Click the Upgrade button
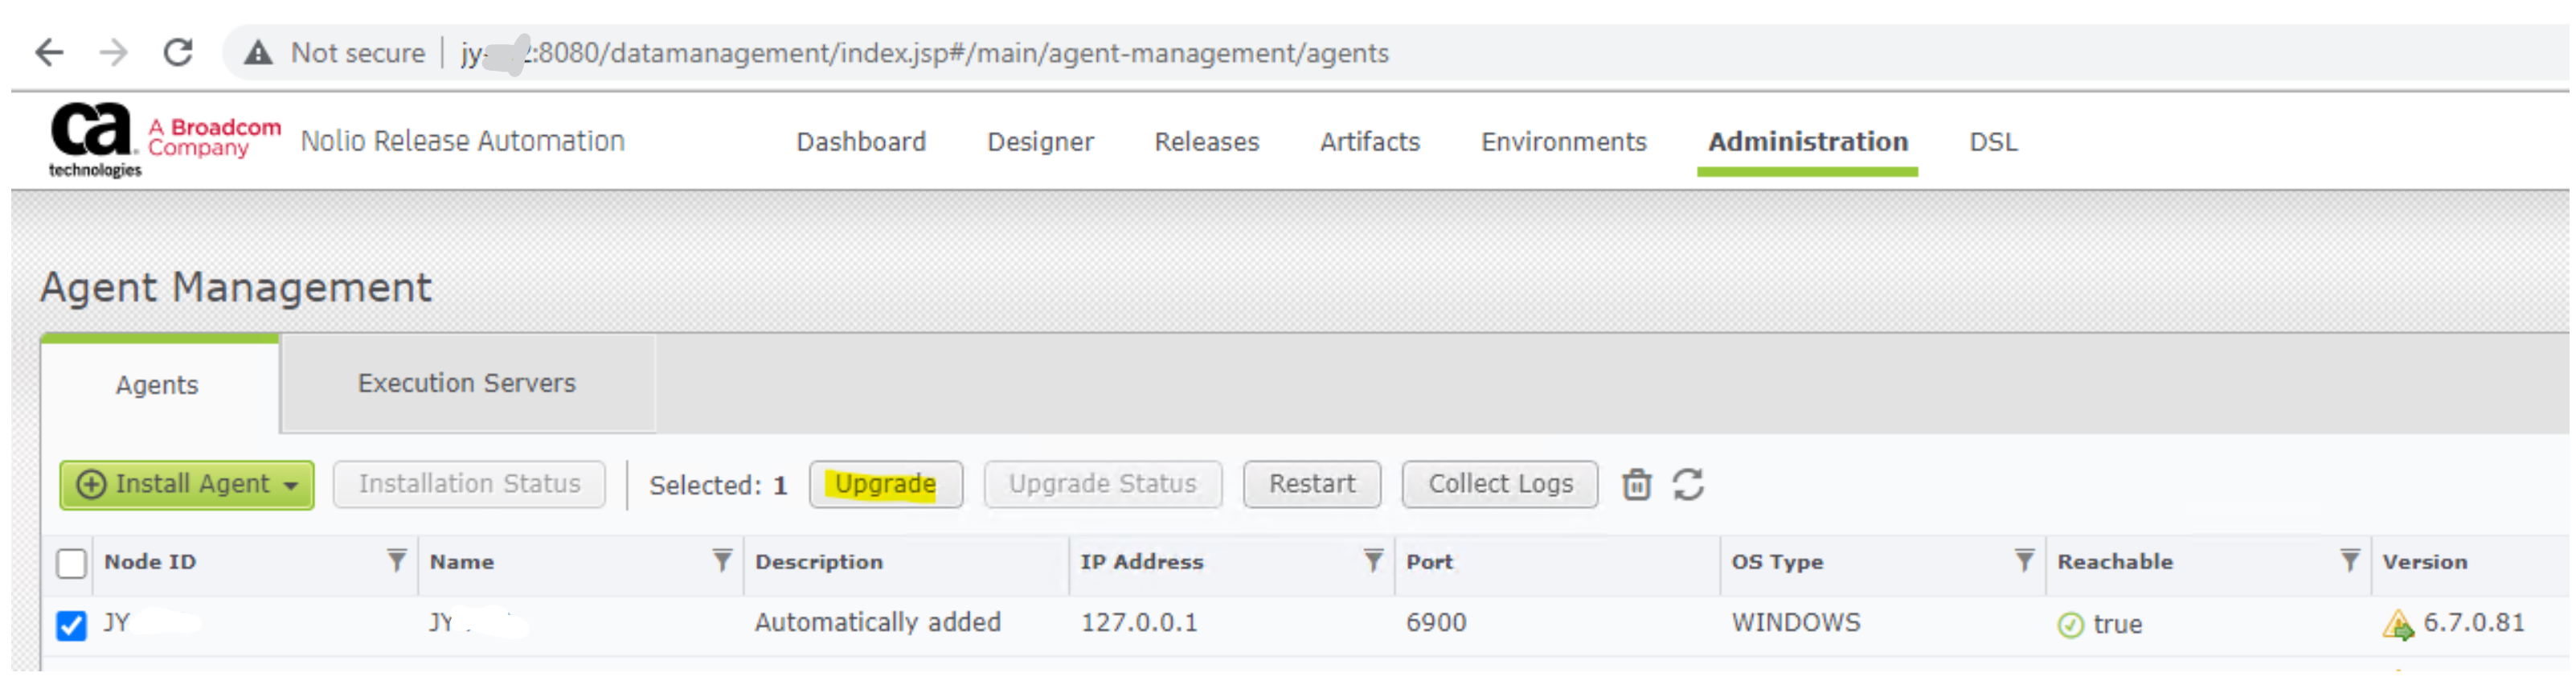The width and height of the screenshot is (2576, 685). pyautogui.click(x=885, y=485)
